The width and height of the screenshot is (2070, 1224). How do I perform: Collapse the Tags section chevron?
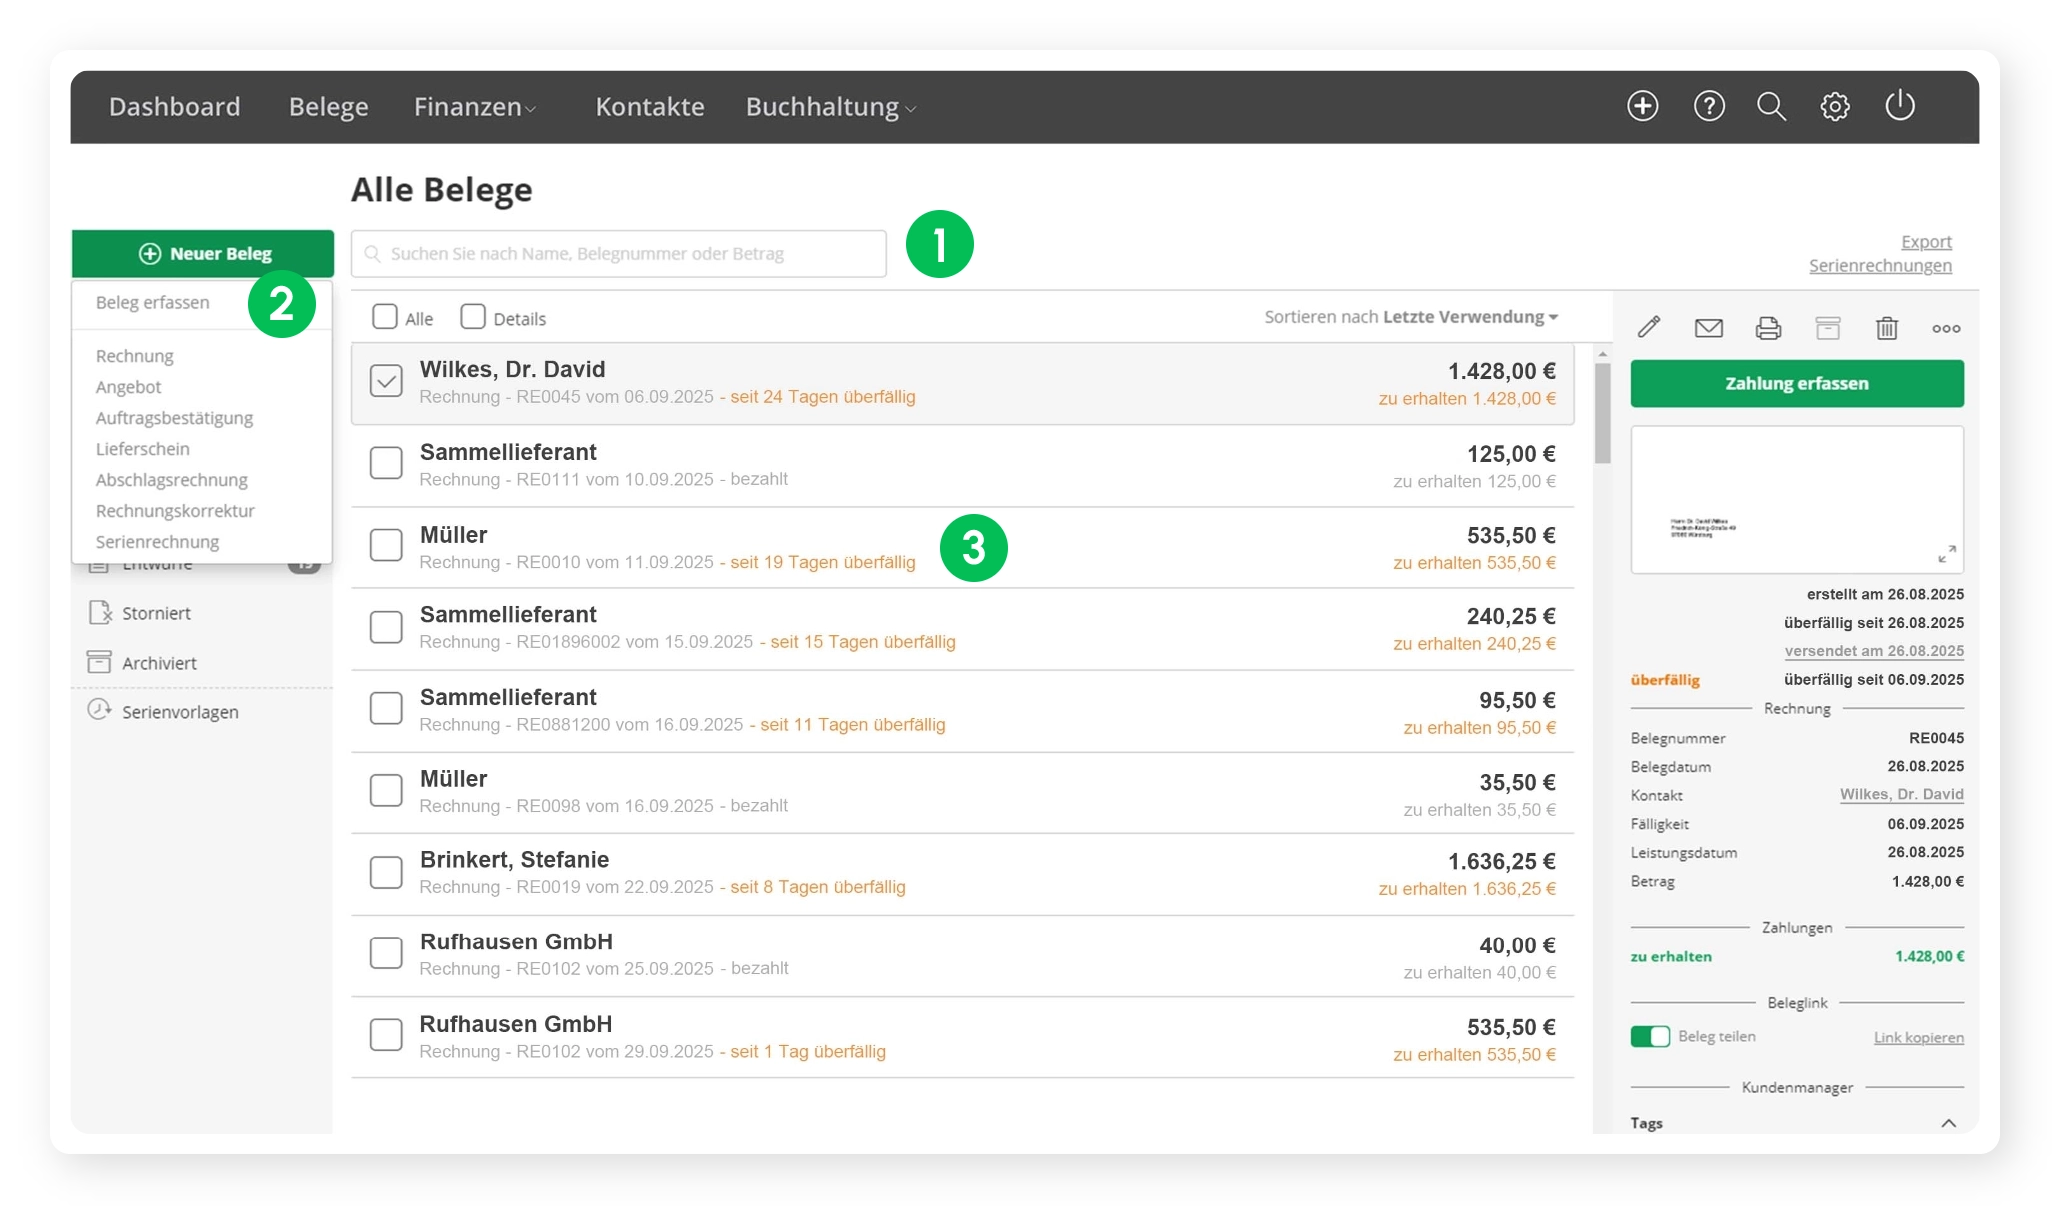tap(1948, 1123)
